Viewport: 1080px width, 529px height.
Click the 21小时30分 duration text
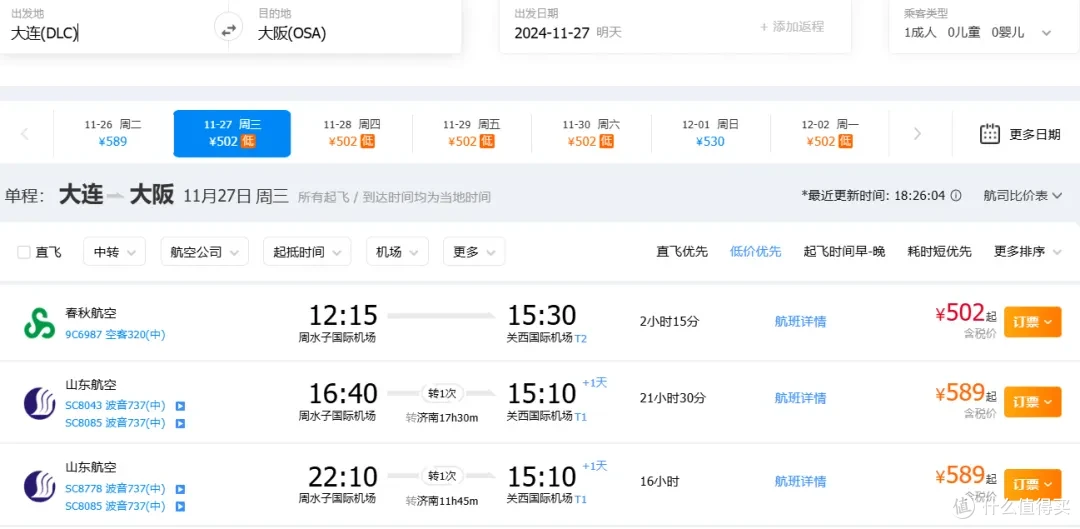click(673, 398)
